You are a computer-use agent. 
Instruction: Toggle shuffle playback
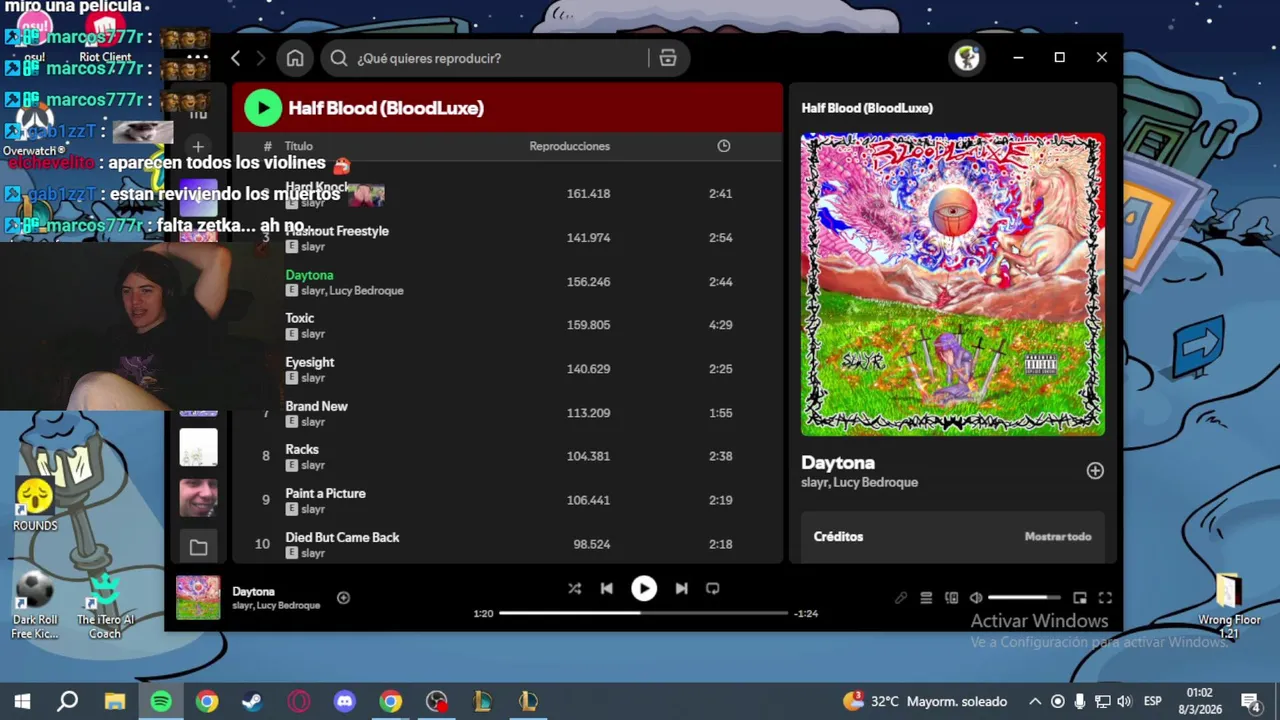click(574, 589)
